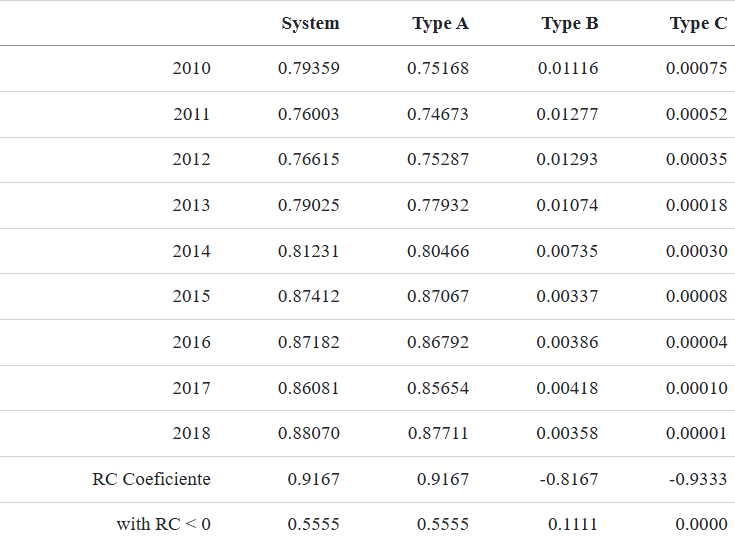Viewport: 735px width, 545px height.
Task: Select the System value 0.79359
Action: click(x=308, y=69)
